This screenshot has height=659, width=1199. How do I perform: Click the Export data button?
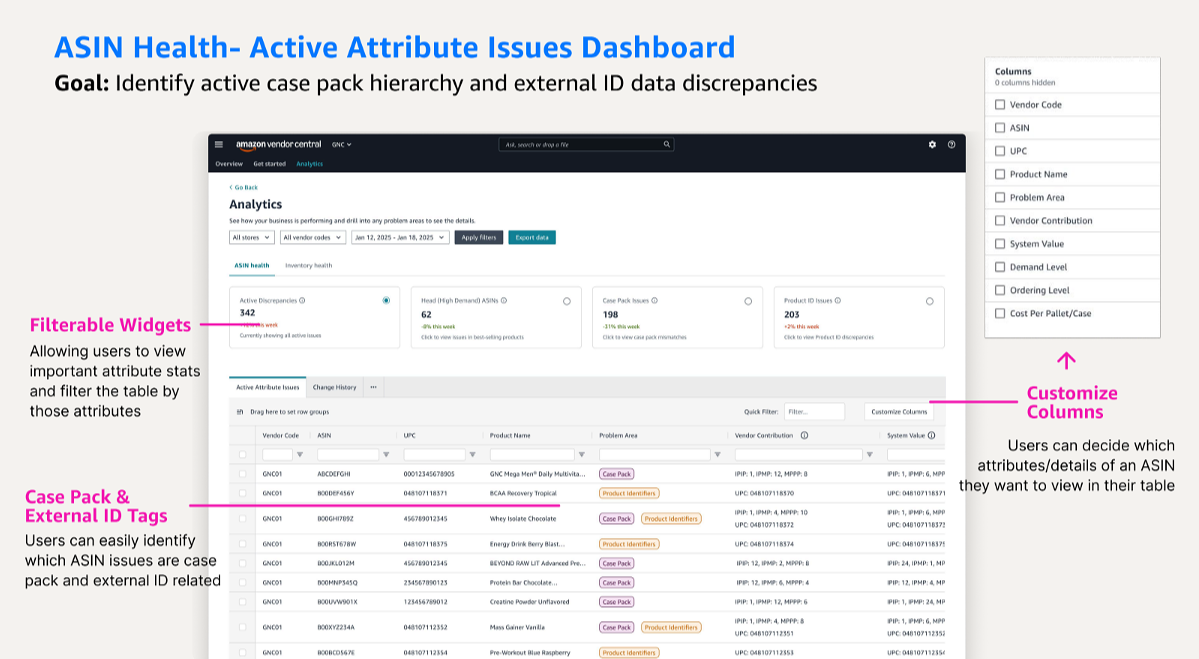[531, 238]
